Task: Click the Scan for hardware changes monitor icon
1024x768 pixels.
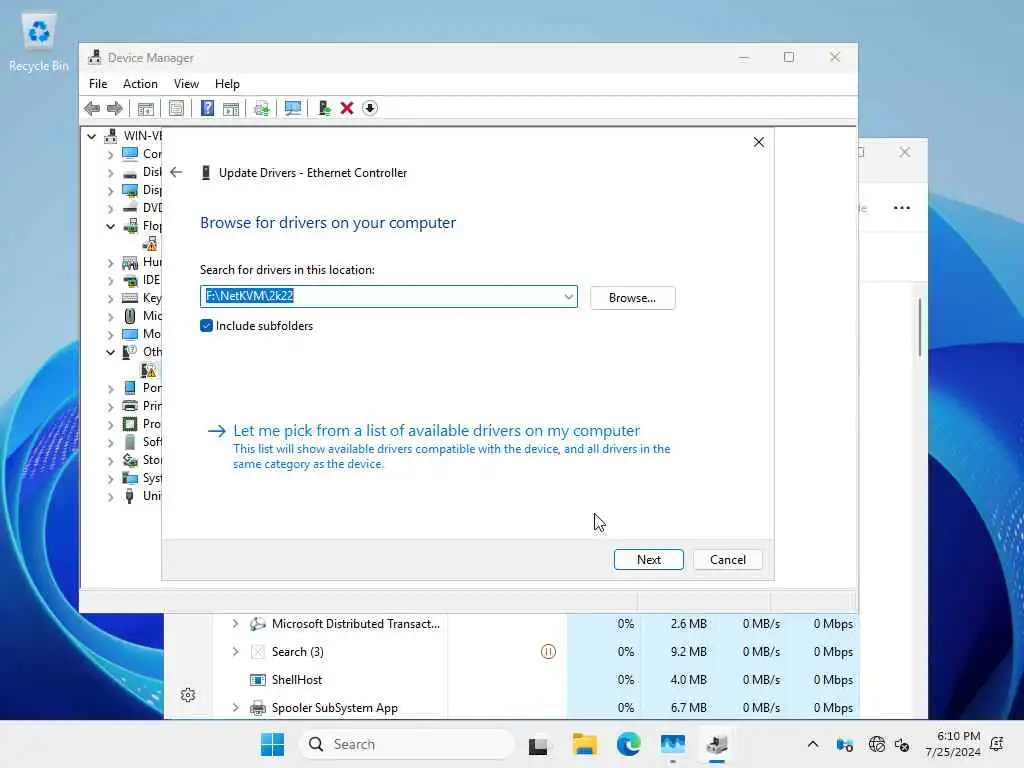Action: pos(293,108)
